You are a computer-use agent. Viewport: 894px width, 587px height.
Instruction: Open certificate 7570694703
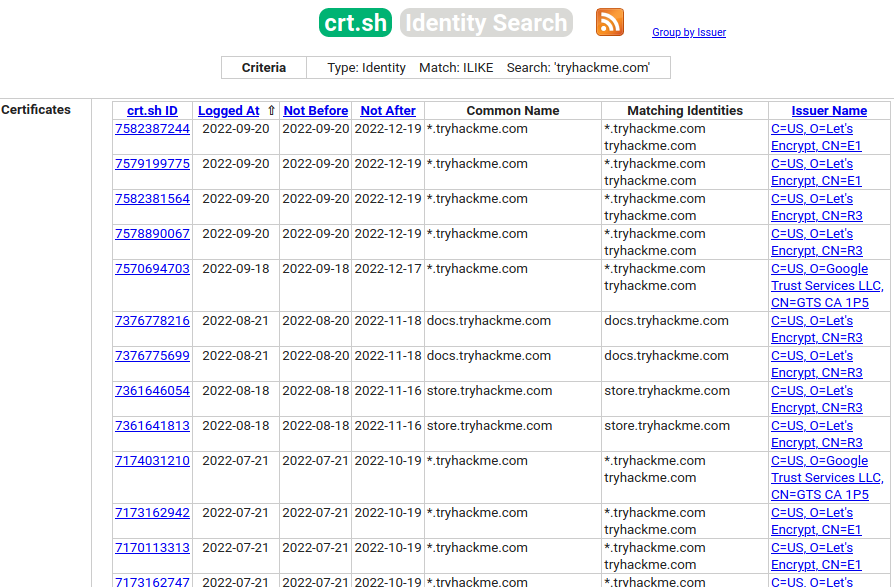[152, 268]
